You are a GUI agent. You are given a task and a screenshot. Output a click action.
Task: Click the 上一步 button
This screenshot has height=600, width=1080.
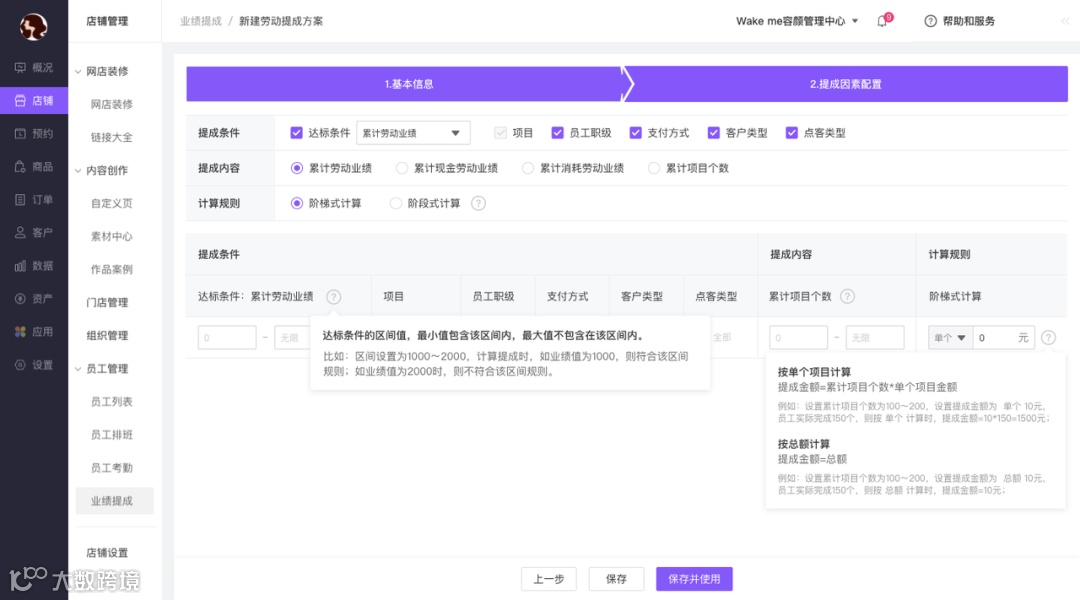click(x=549, y=579)
